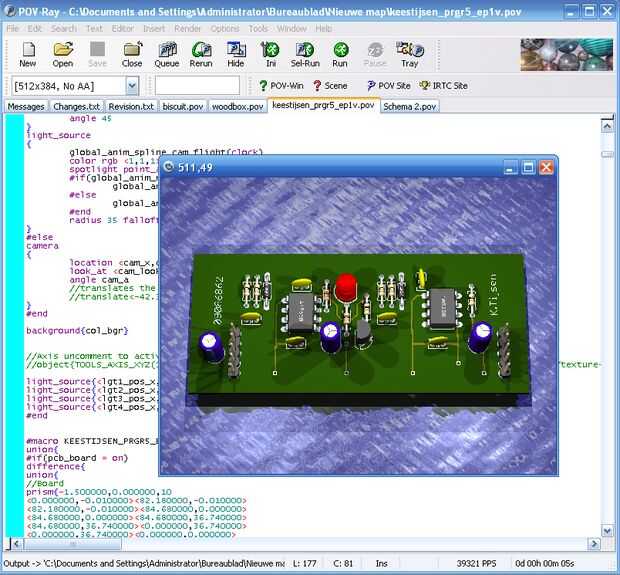Screen dimensions: 620x575
Task: Open the Edit menu
Action: pyautogui.click(x=34, y=28)
